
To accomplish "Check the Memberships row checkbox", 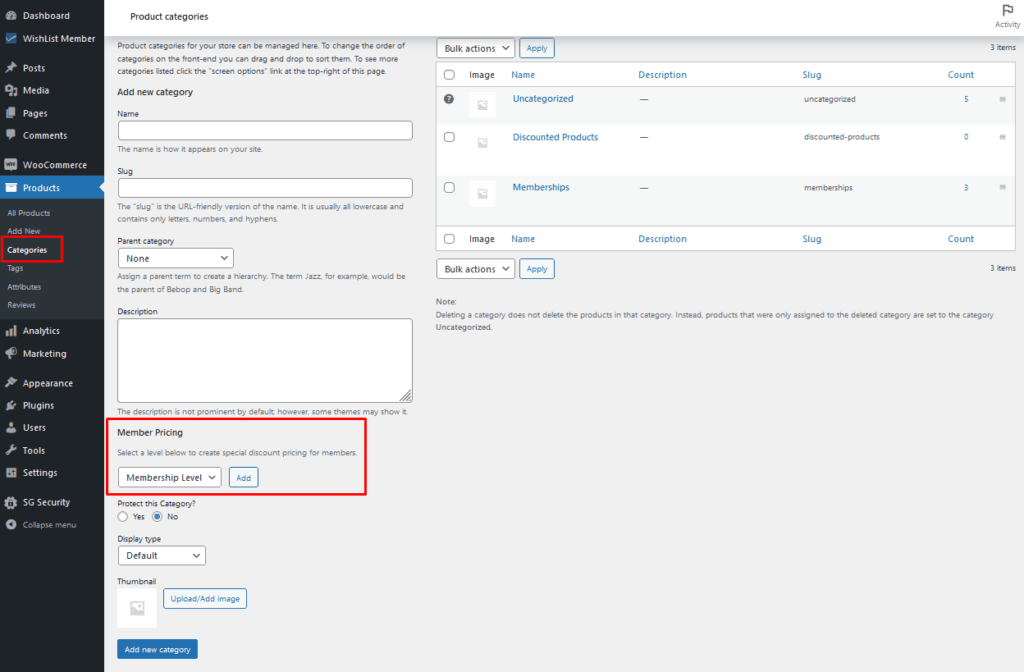I will point(449,187).
